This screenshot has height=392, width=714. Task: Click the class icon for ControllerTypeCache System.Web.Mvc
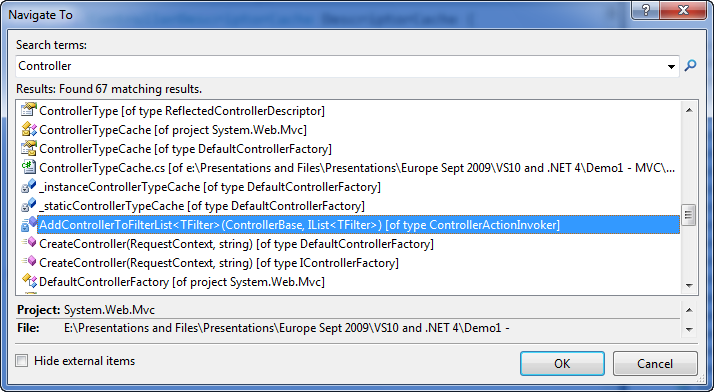pyautogui.click(x=29, y=129)
